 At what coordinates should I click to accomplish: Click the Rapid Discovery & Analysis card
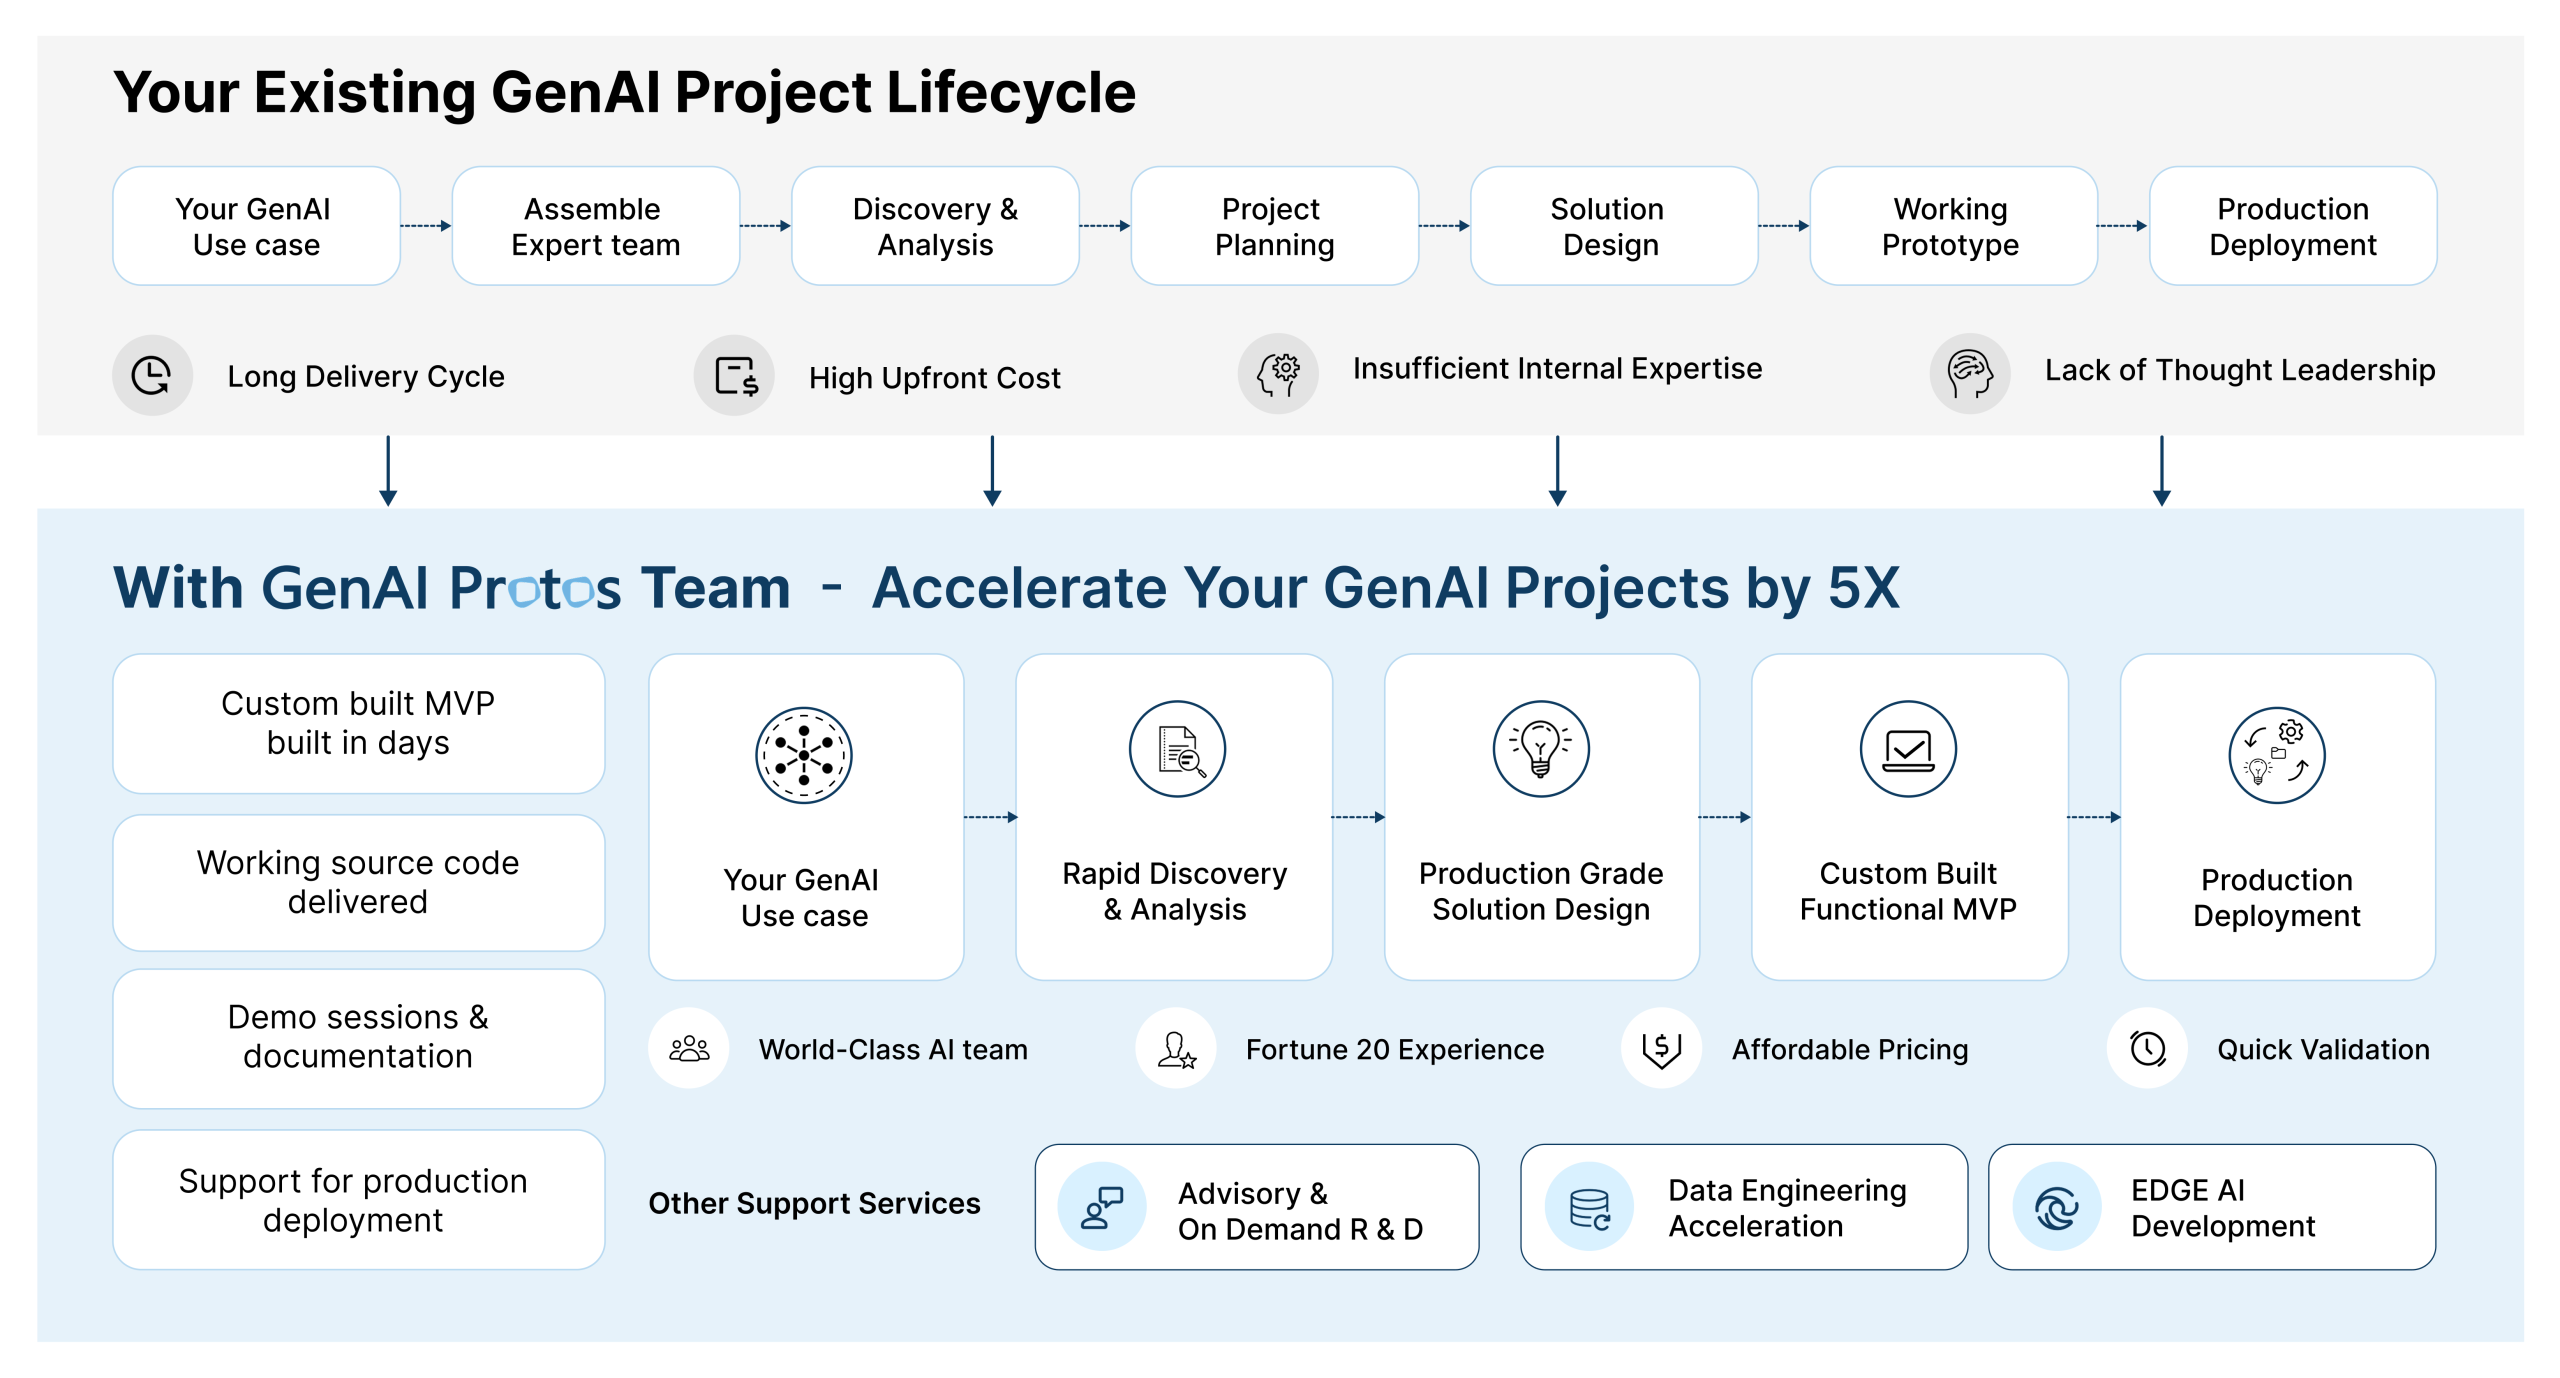pyautogui.click(x=1174, y=817)
